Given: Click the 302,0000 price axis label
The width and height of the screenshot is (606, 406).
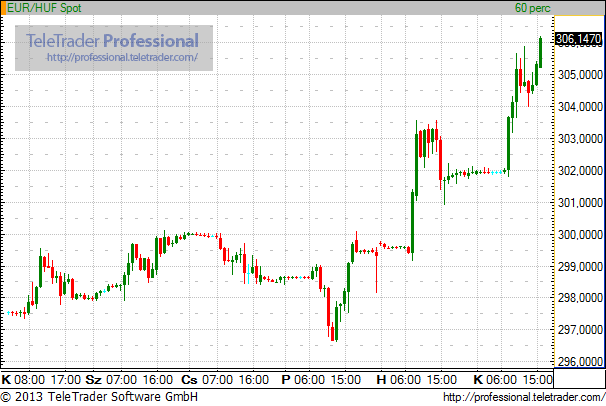Looking at the screenshot, I should [x=580, y=170].
